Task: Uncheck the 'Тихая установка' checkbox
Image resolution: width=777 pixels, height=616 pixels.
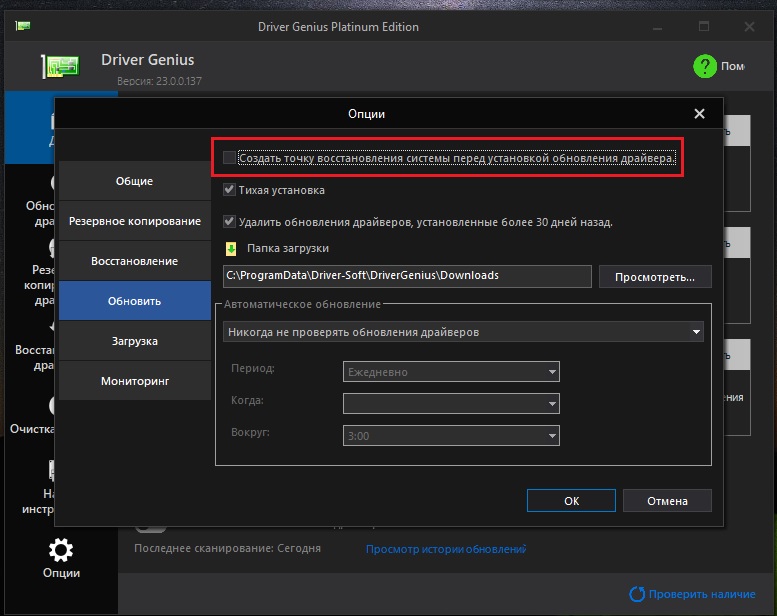Action: (x=229, y=190)
